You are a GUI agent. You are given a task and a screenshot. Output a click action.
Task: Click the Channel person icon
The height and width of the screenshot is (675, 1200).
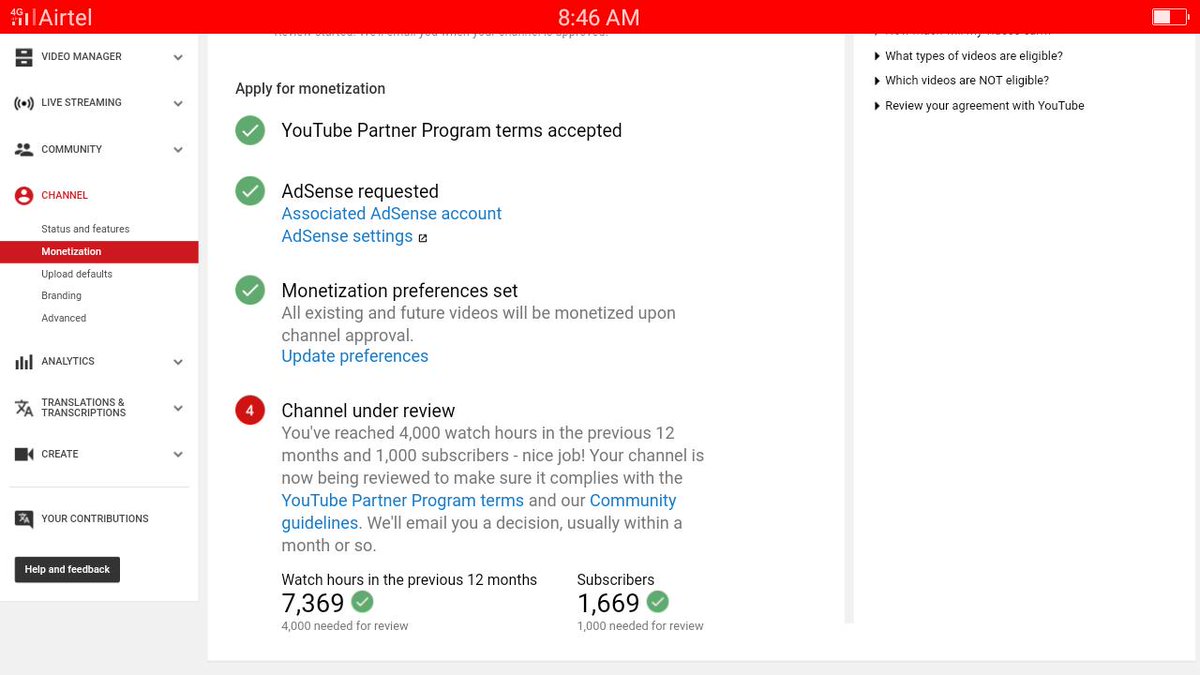coord(24,196)
